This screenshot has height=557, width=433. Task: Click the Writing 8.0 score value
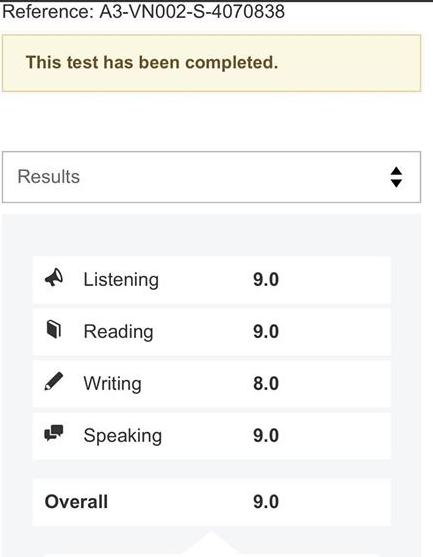(266, 384)
